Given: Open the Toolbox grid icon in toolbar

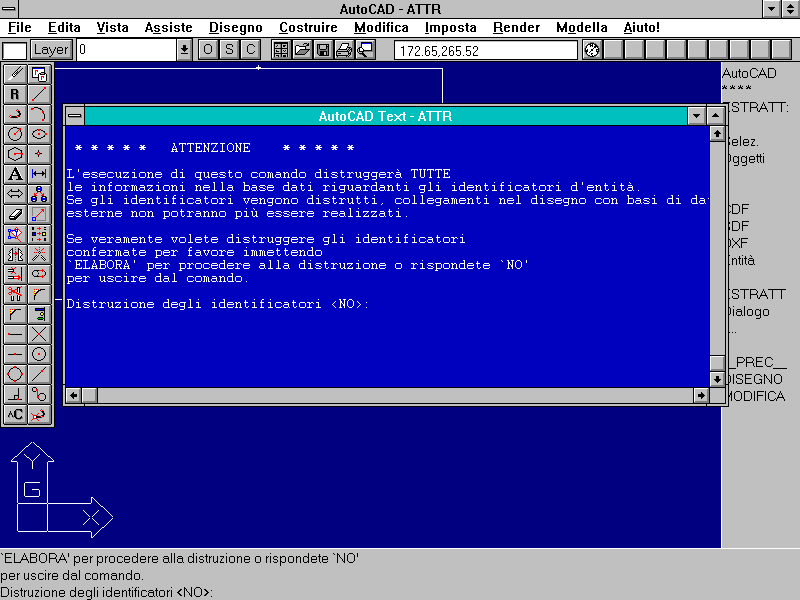Looking at the screenshot, I should click(x=281, y=50).
